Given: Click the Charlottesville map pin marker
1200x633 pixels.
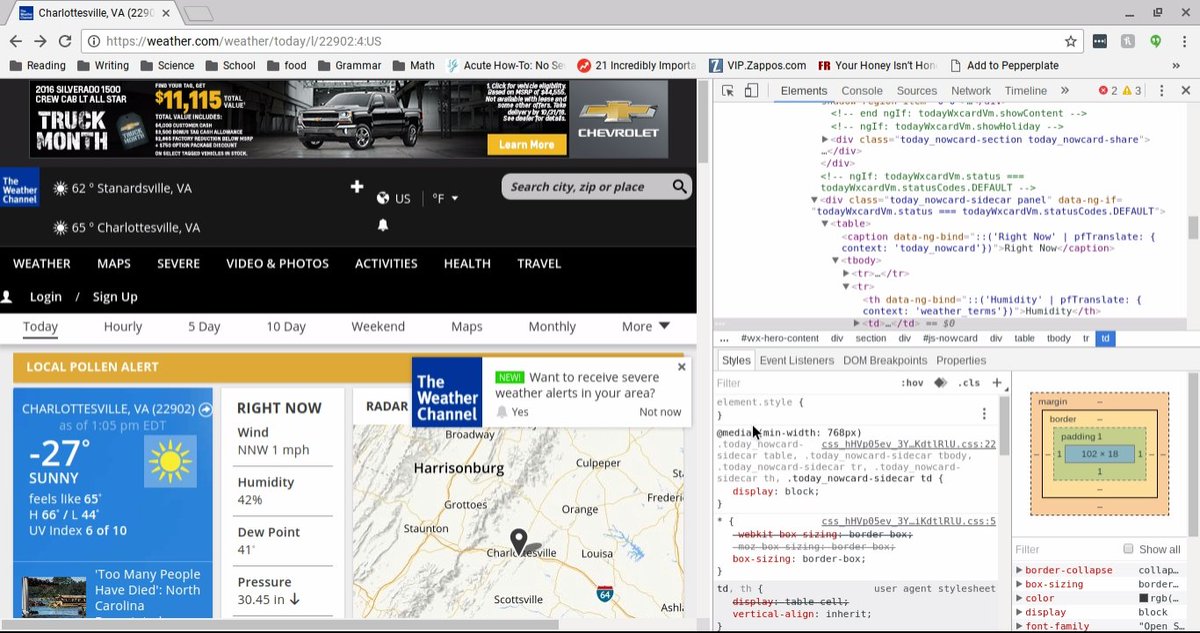Looking at the screenshot, I should [x=519, y=542].
